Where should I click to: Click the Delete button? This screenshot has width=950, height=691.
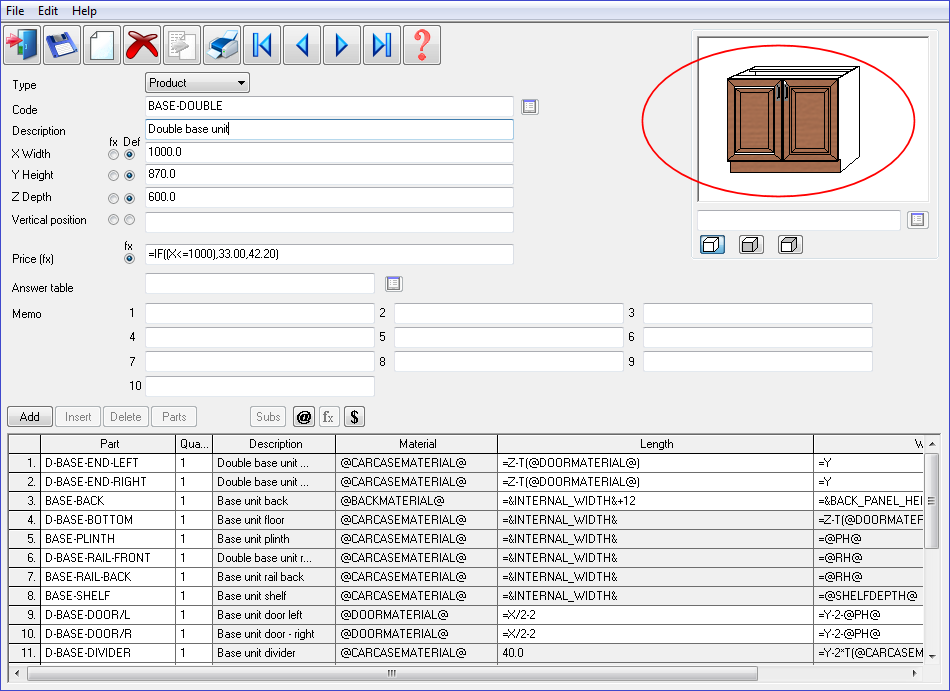click(125, 417)
